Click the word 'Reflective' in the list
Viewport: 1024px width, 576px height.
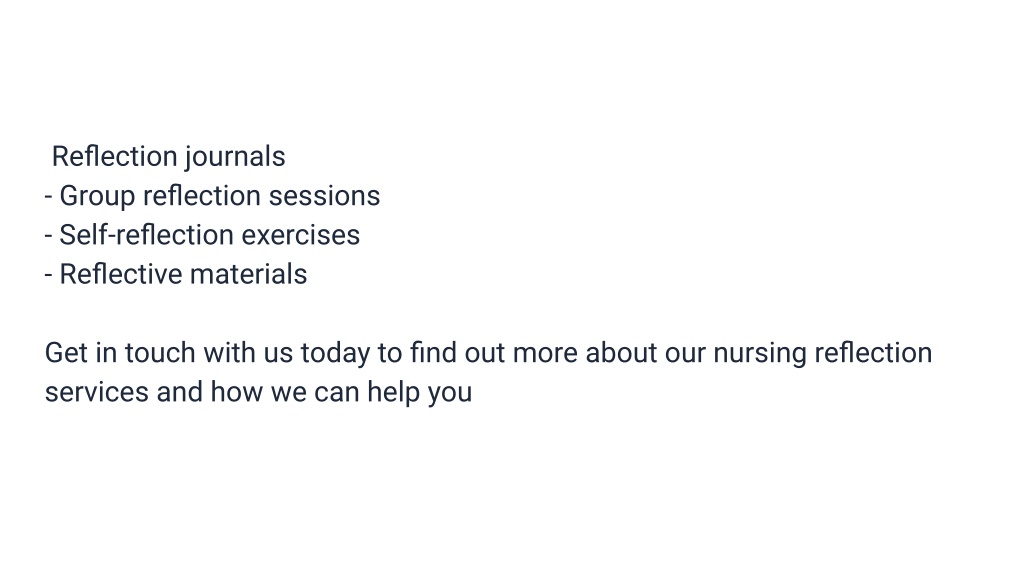click(x=121, y=275)
